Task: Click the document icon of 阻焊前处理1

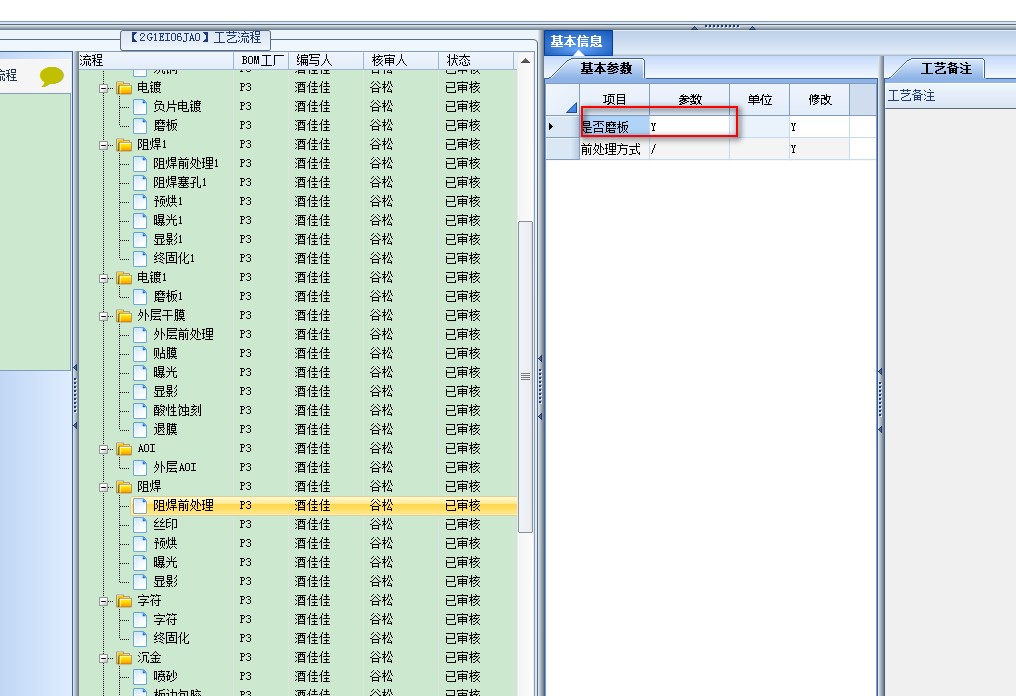Action: (140, 163)
